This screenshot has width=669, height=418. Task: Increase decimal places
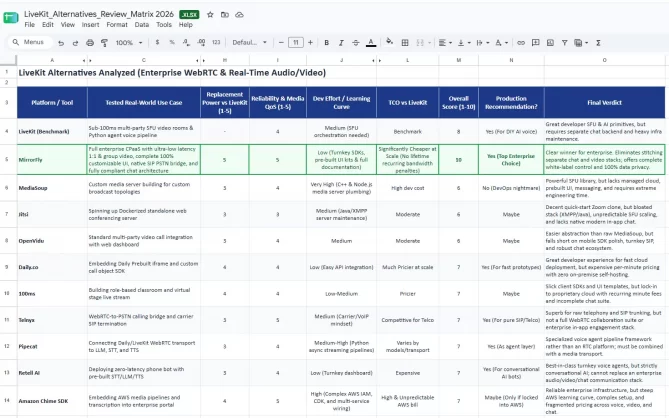[201, 42]
